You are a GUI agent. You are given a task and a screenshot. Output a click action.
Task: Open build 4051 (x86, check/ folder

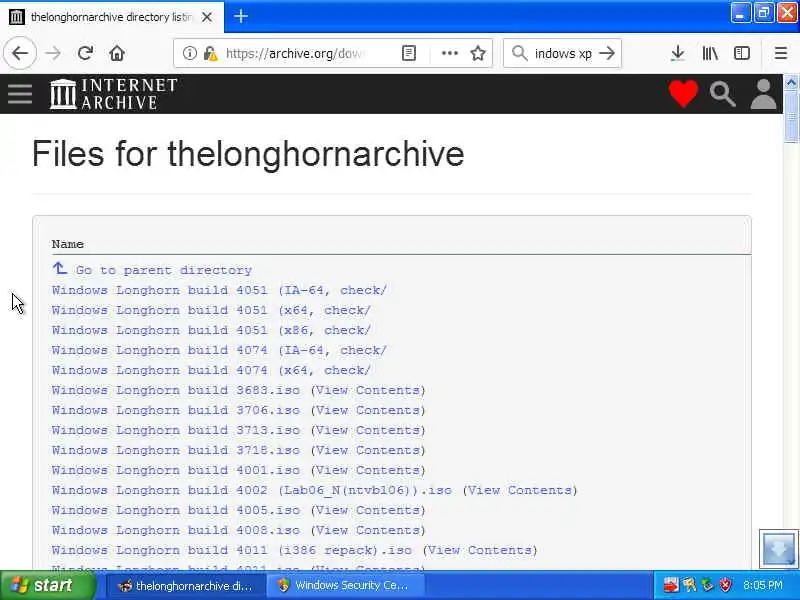(211, 330)
